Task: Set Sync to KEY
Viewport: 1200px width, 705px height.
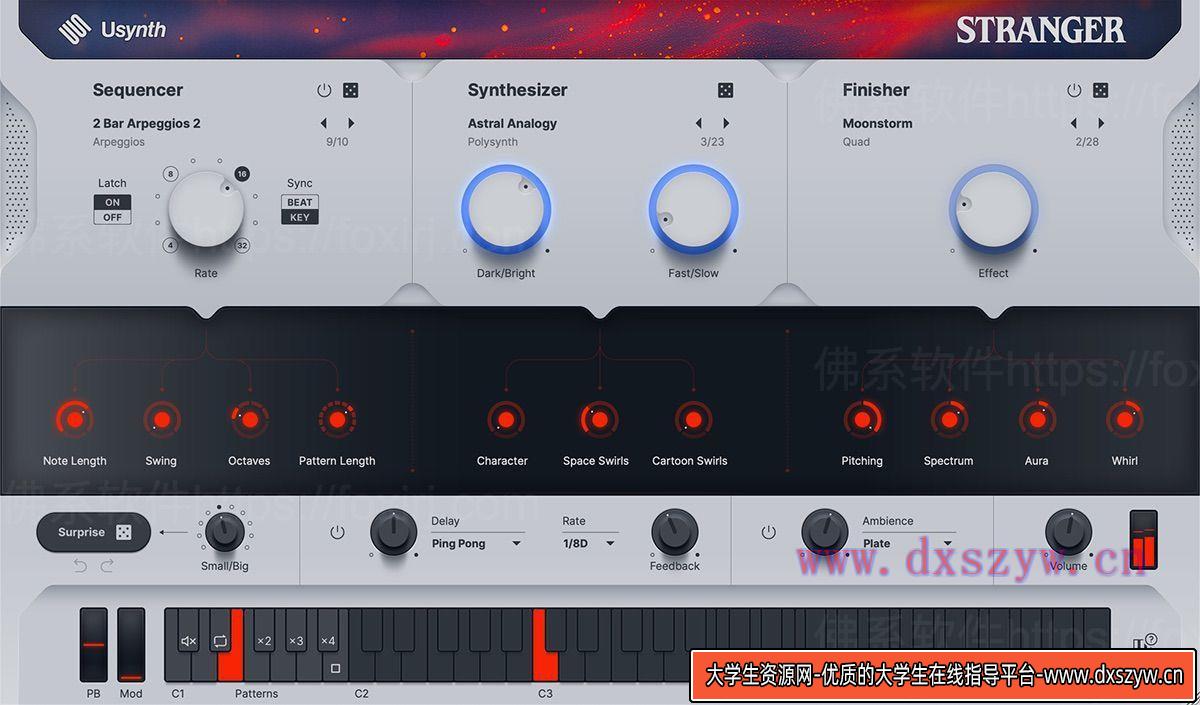Action: tap(300, 217)
